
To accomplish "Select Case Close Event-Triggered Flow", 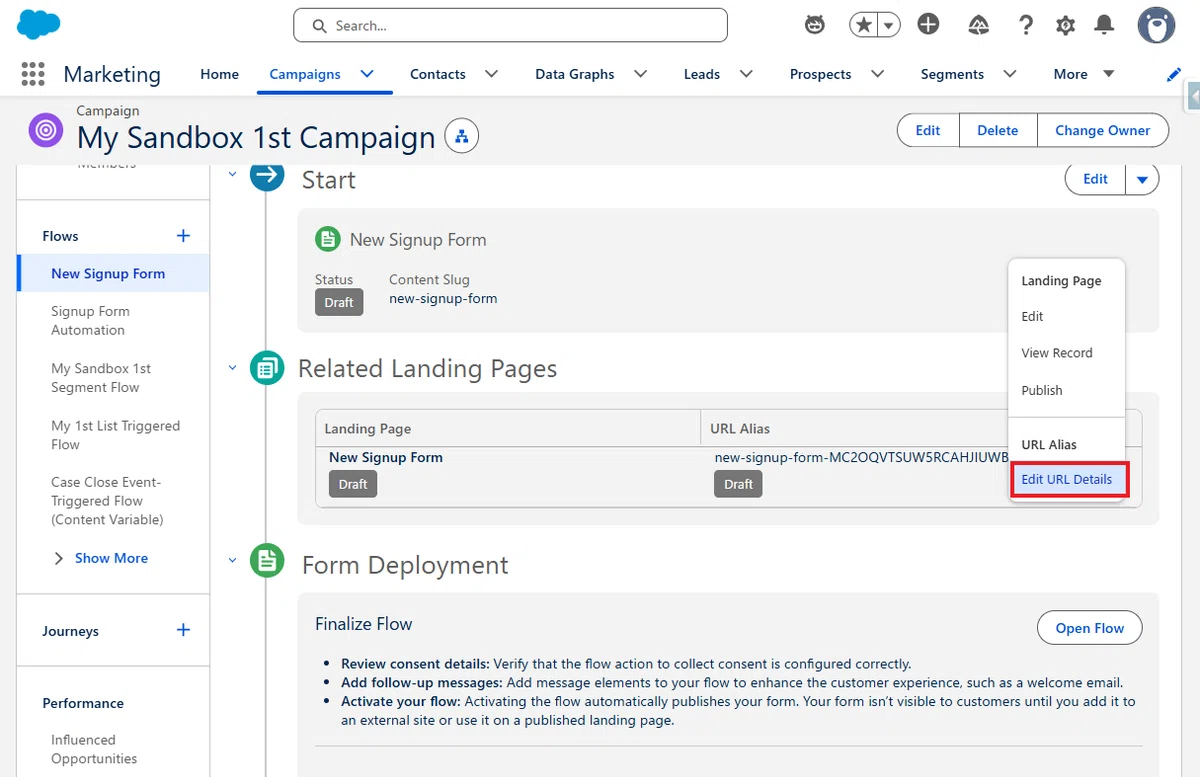I will click(x=107, y=501).
